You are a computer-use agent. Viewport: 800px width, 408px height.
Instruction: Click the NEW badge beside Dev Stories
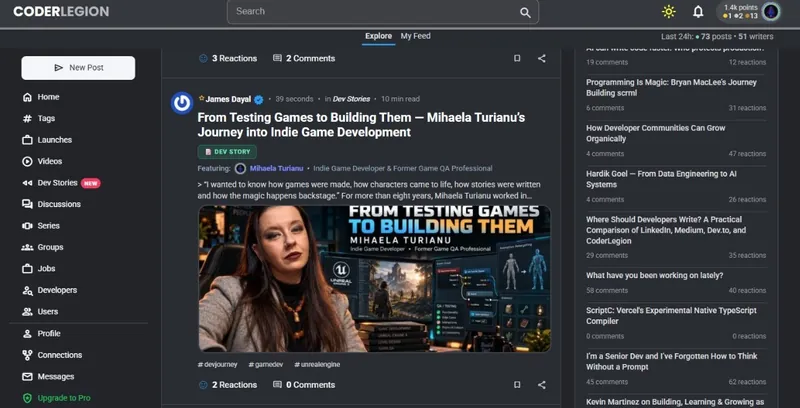90,183
